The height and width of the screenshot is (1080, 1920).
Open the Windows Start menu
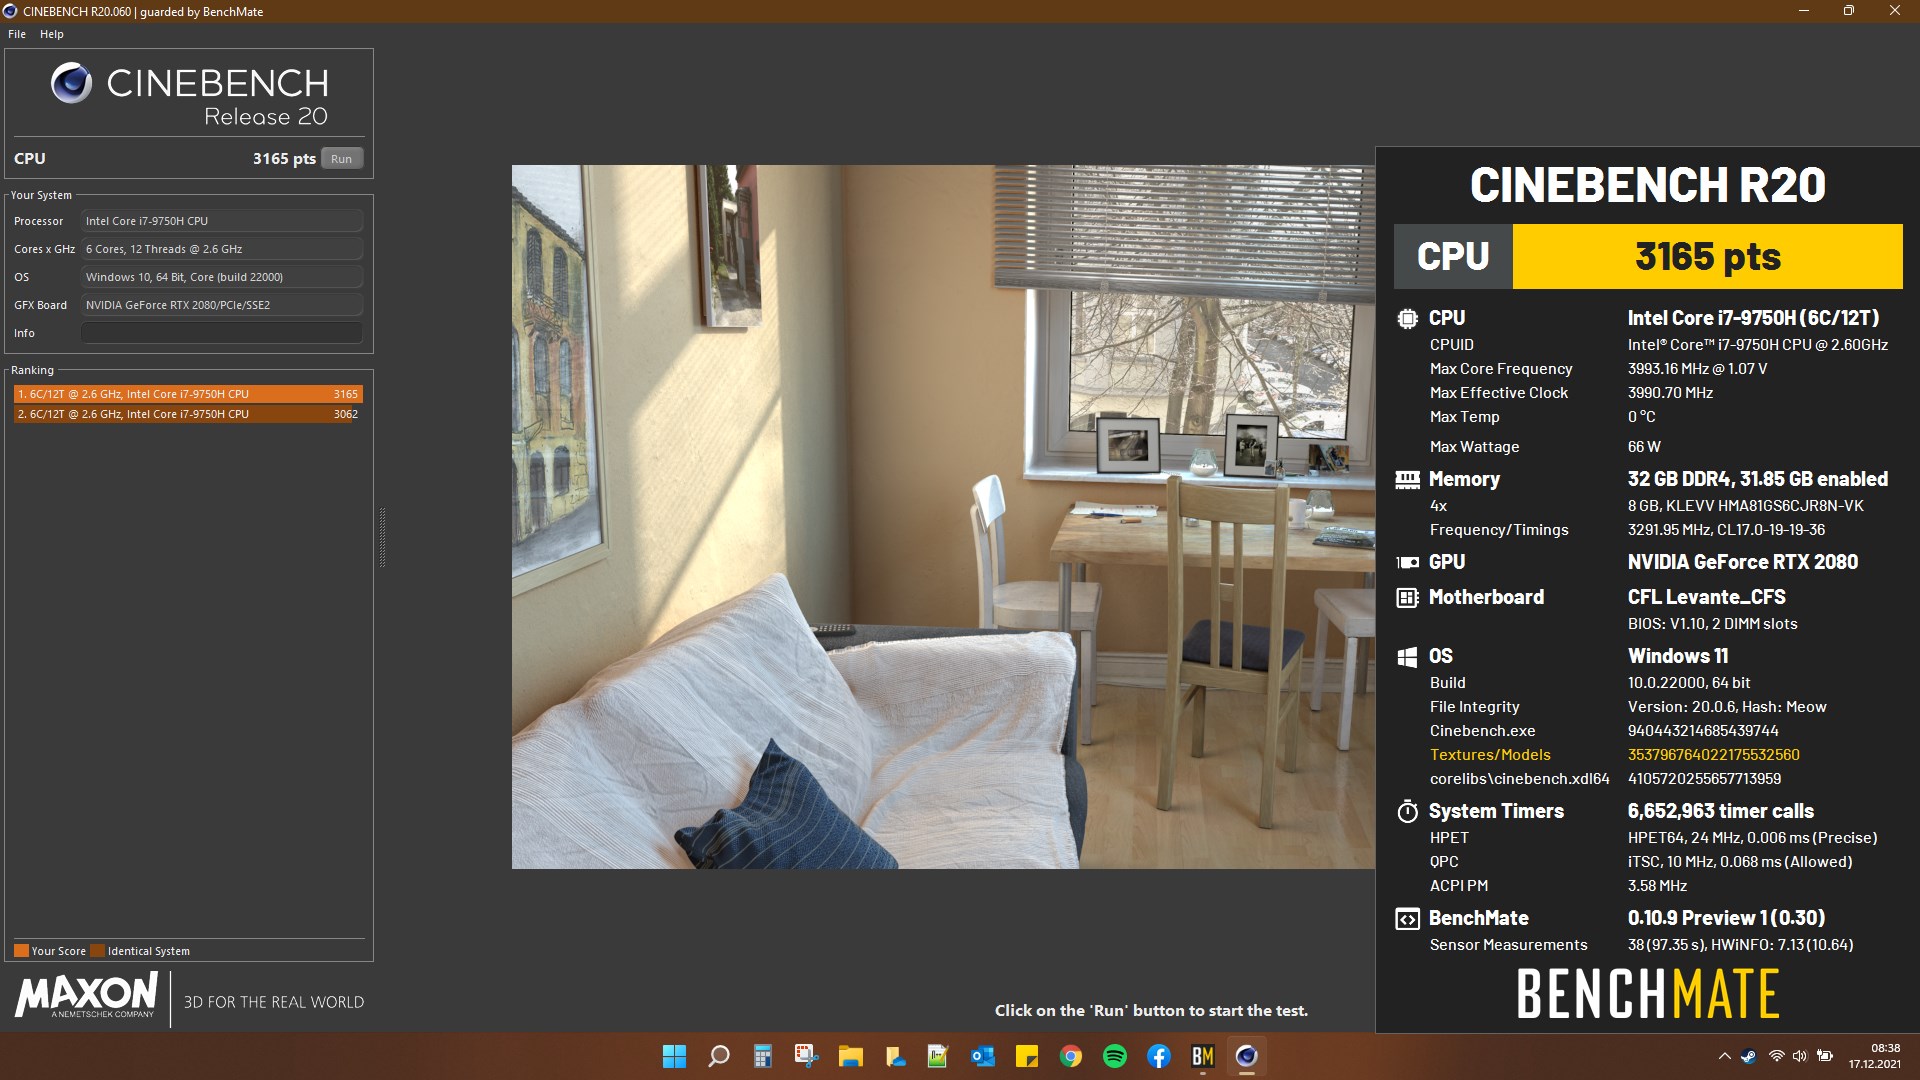pos(675,1056)
